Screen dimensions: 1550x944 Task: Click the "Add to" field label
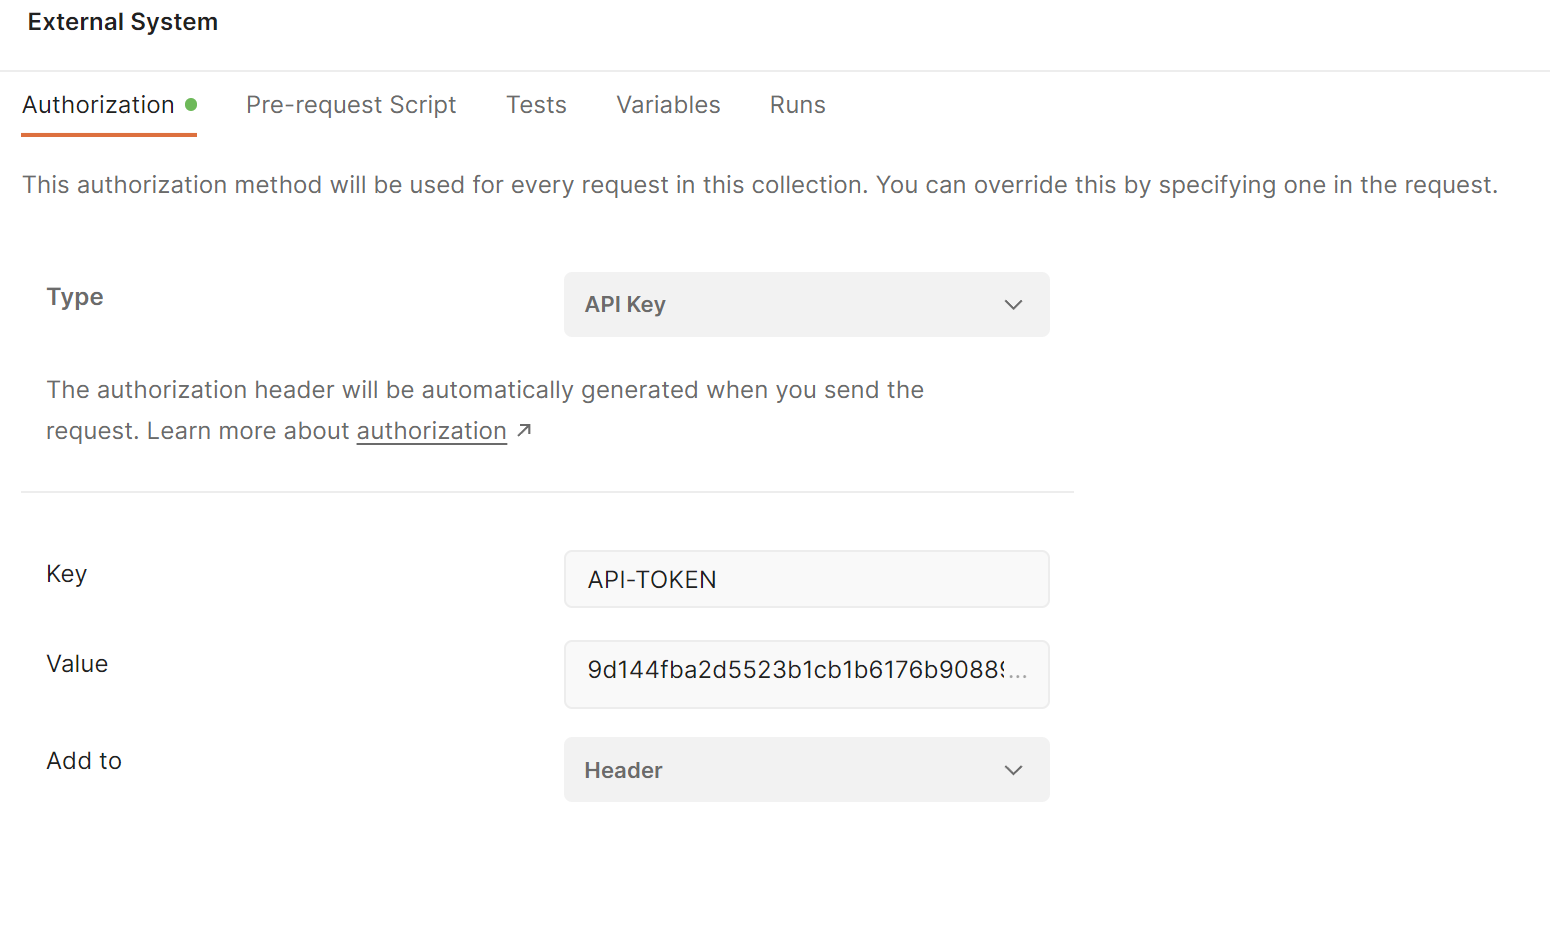tap(84, 761)
